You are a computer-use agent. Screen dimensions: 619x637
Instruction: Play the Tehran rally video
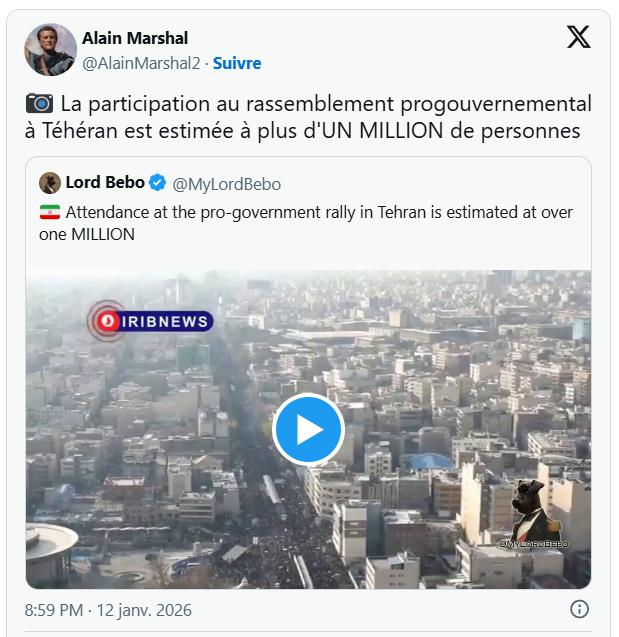pyautogui.click(x=308, y=429)
